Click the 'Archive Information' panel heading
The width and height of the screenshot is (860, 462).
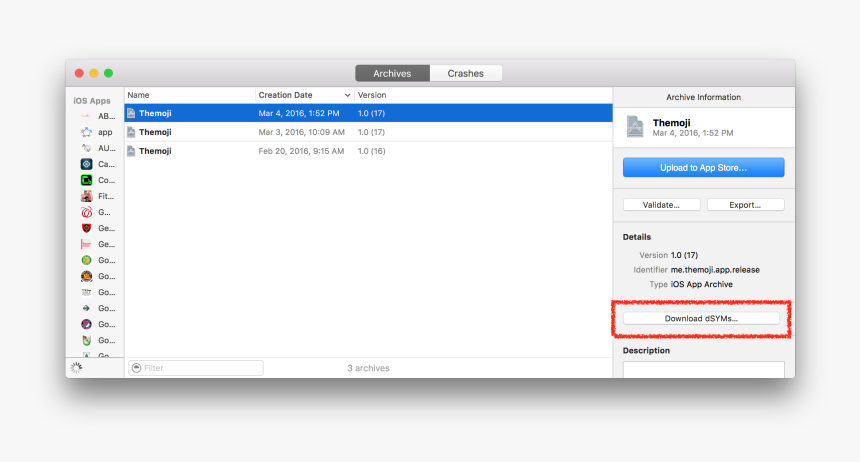click(x=703, y=97)
